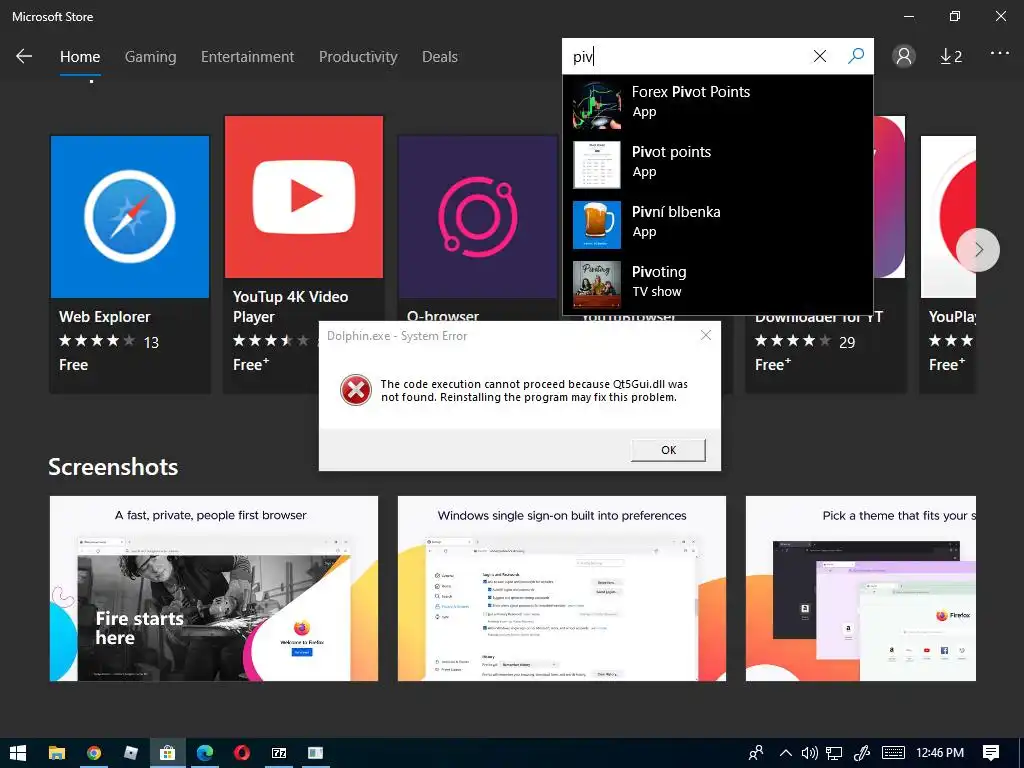Select the Deals tab
Viewport: 1024px width, 768px height.
(440, 57)
